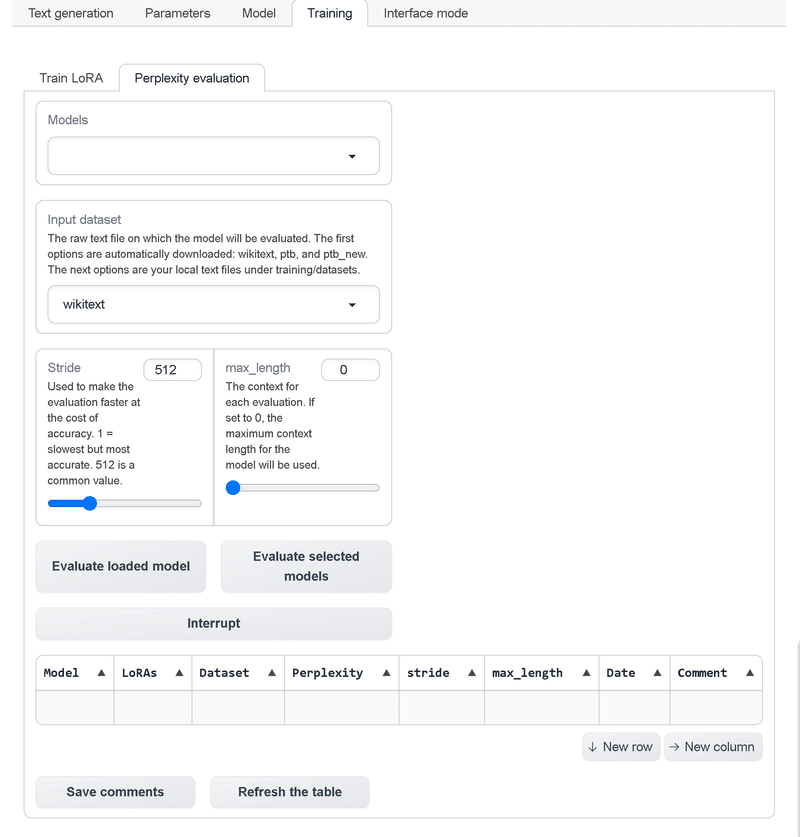This screenshot has width=800, height=837.
Task: Click the max_length slider handle
Action: tap(233, 488)
